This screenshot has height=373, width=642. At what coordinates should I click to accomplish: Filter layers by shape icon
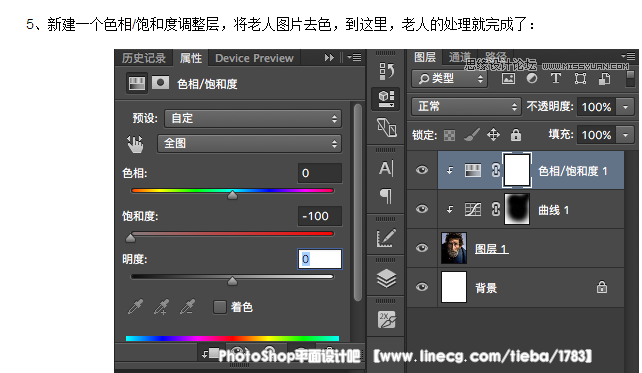point(580,78)
